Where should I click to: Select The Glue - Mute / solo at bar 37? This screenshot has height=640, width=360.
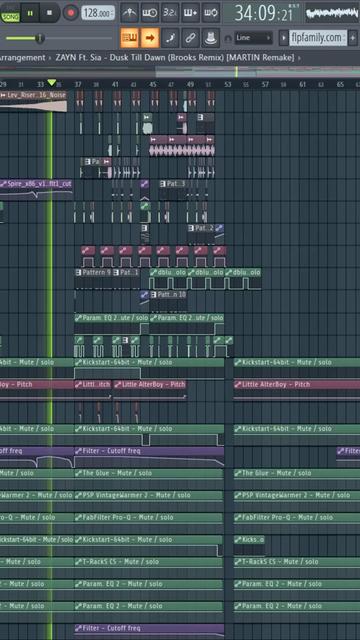tap(149, 479)
